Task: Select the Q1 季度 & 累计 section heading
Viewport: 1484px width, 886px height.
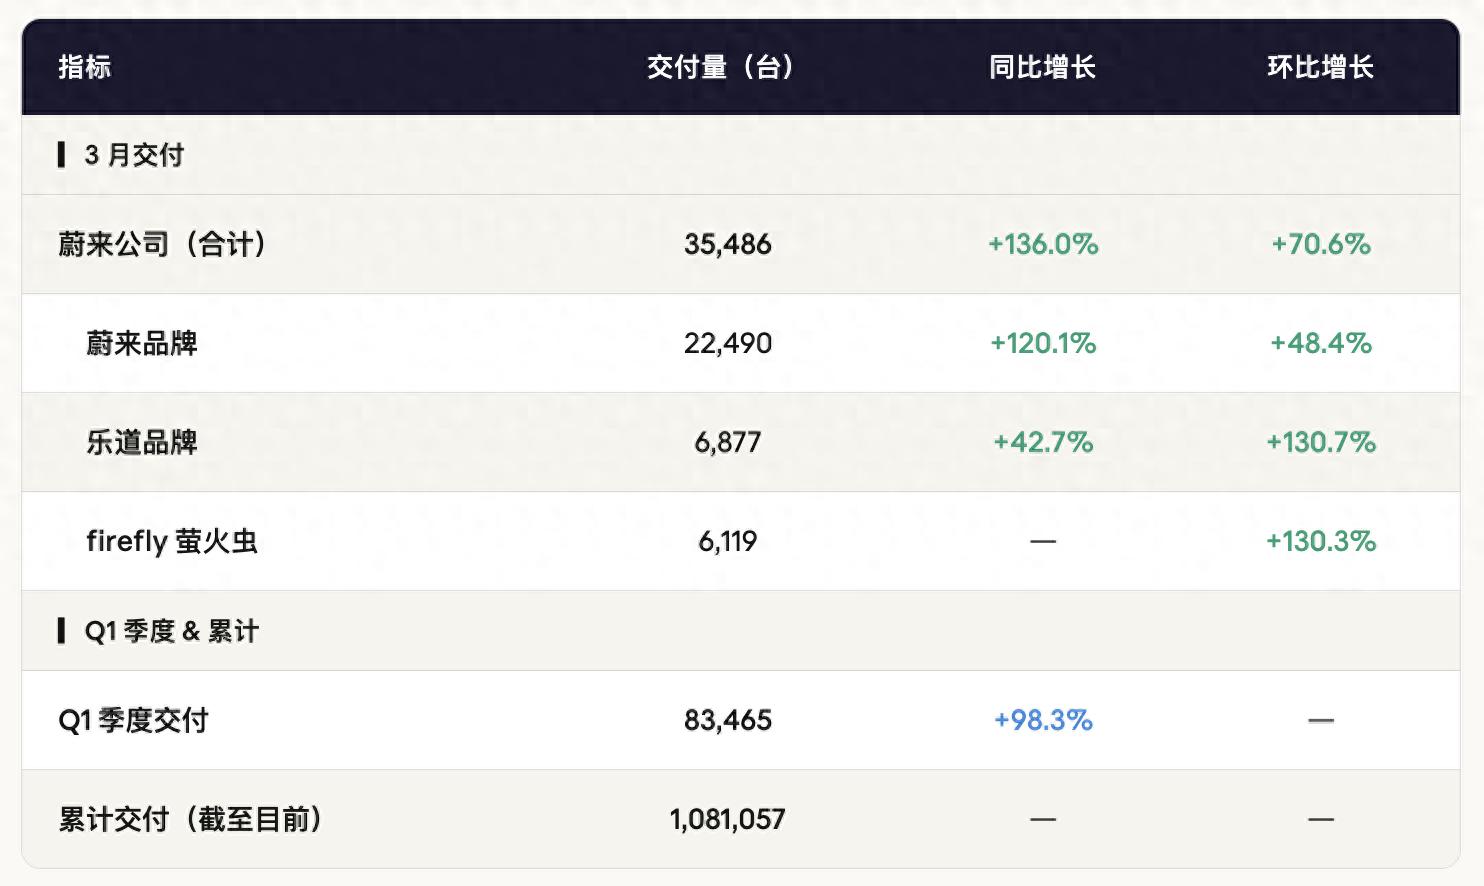Action: pyautogui.click(x=171, y=631)
